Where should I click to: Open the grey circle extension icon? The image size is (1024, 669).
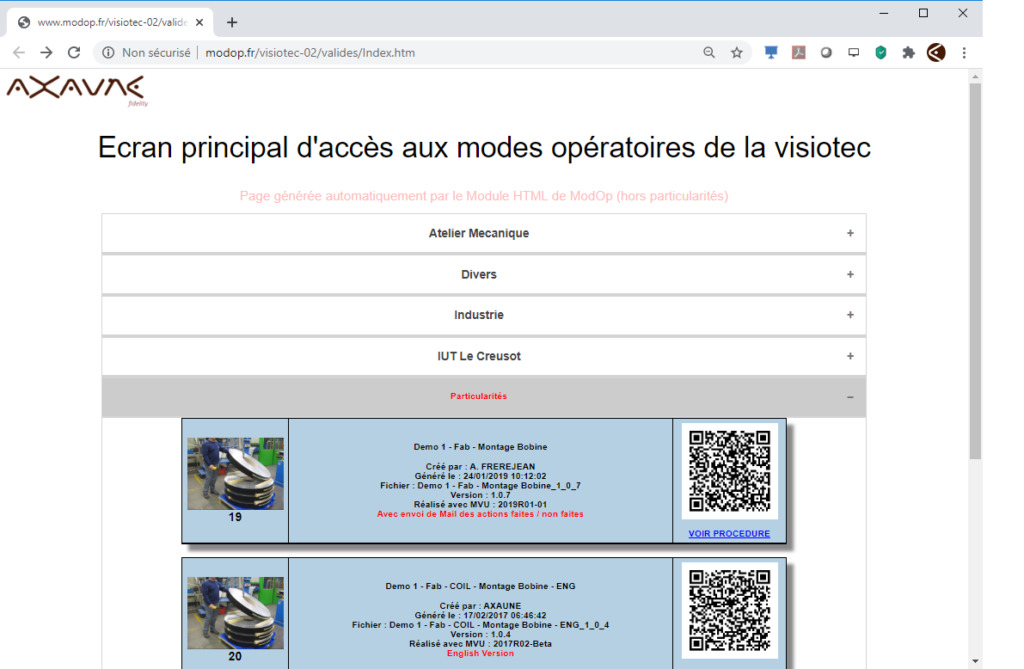pyautogui.click(x=826, y=53)
